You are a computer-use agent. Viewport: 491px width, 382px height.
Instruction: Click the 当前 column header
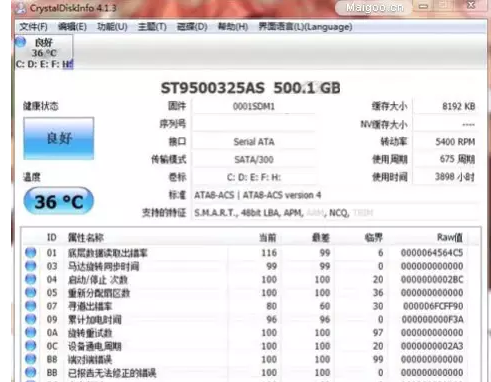pos(268,237)
